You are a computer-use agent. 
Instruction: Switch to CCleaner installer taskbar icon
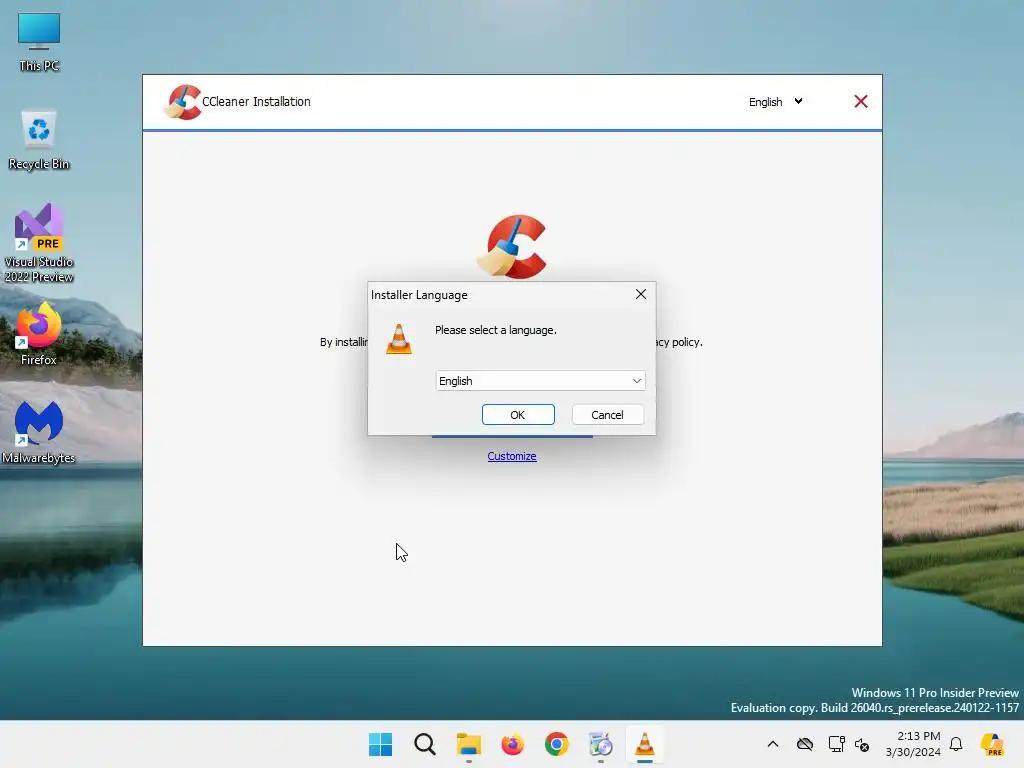click(601, 744)
